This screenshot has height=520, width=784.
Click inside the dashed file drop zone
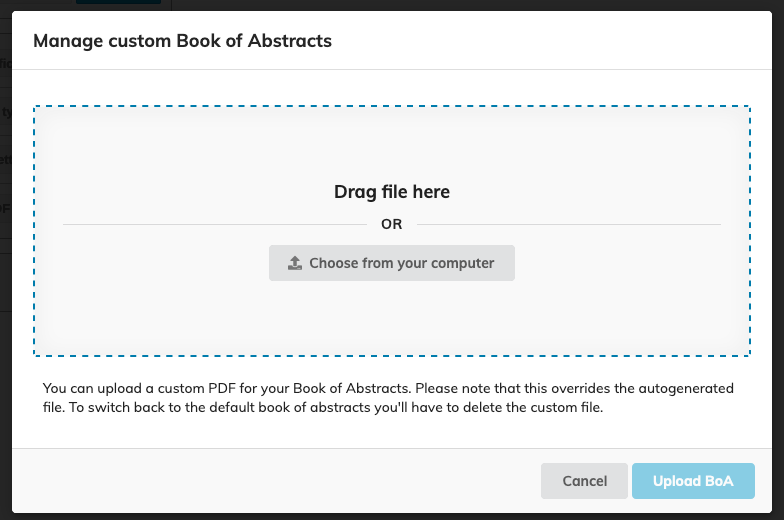(x=392, y=145)
